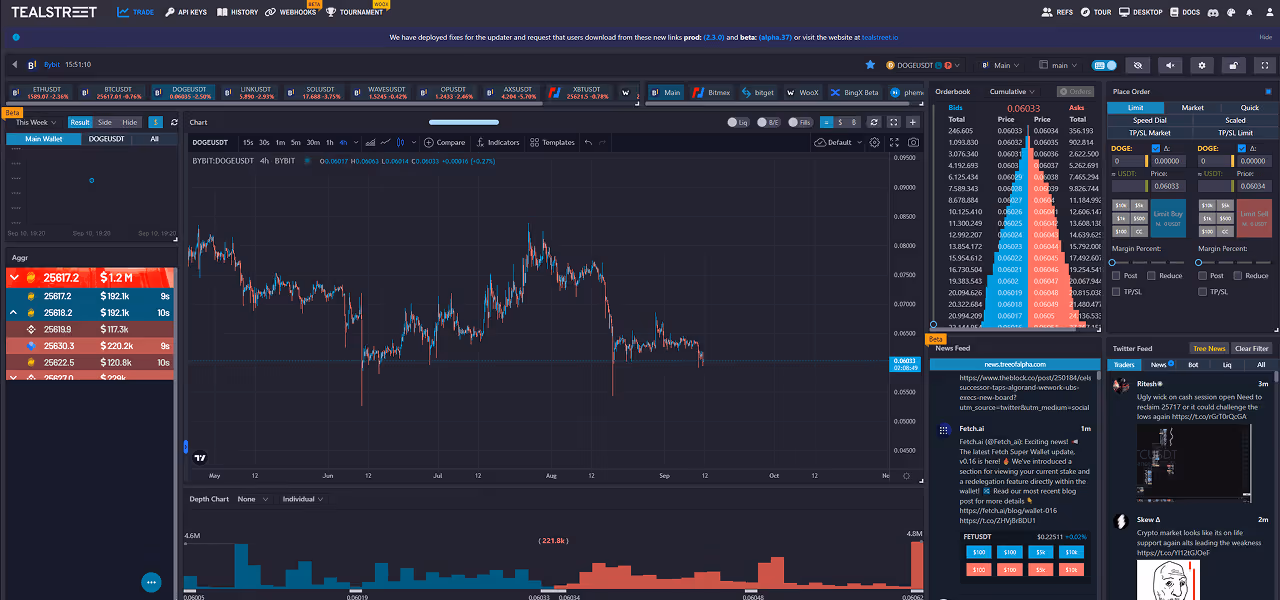Open the round three-dots menu button
The width and height of the screenshot is (1280, 600).
point(152,581)
